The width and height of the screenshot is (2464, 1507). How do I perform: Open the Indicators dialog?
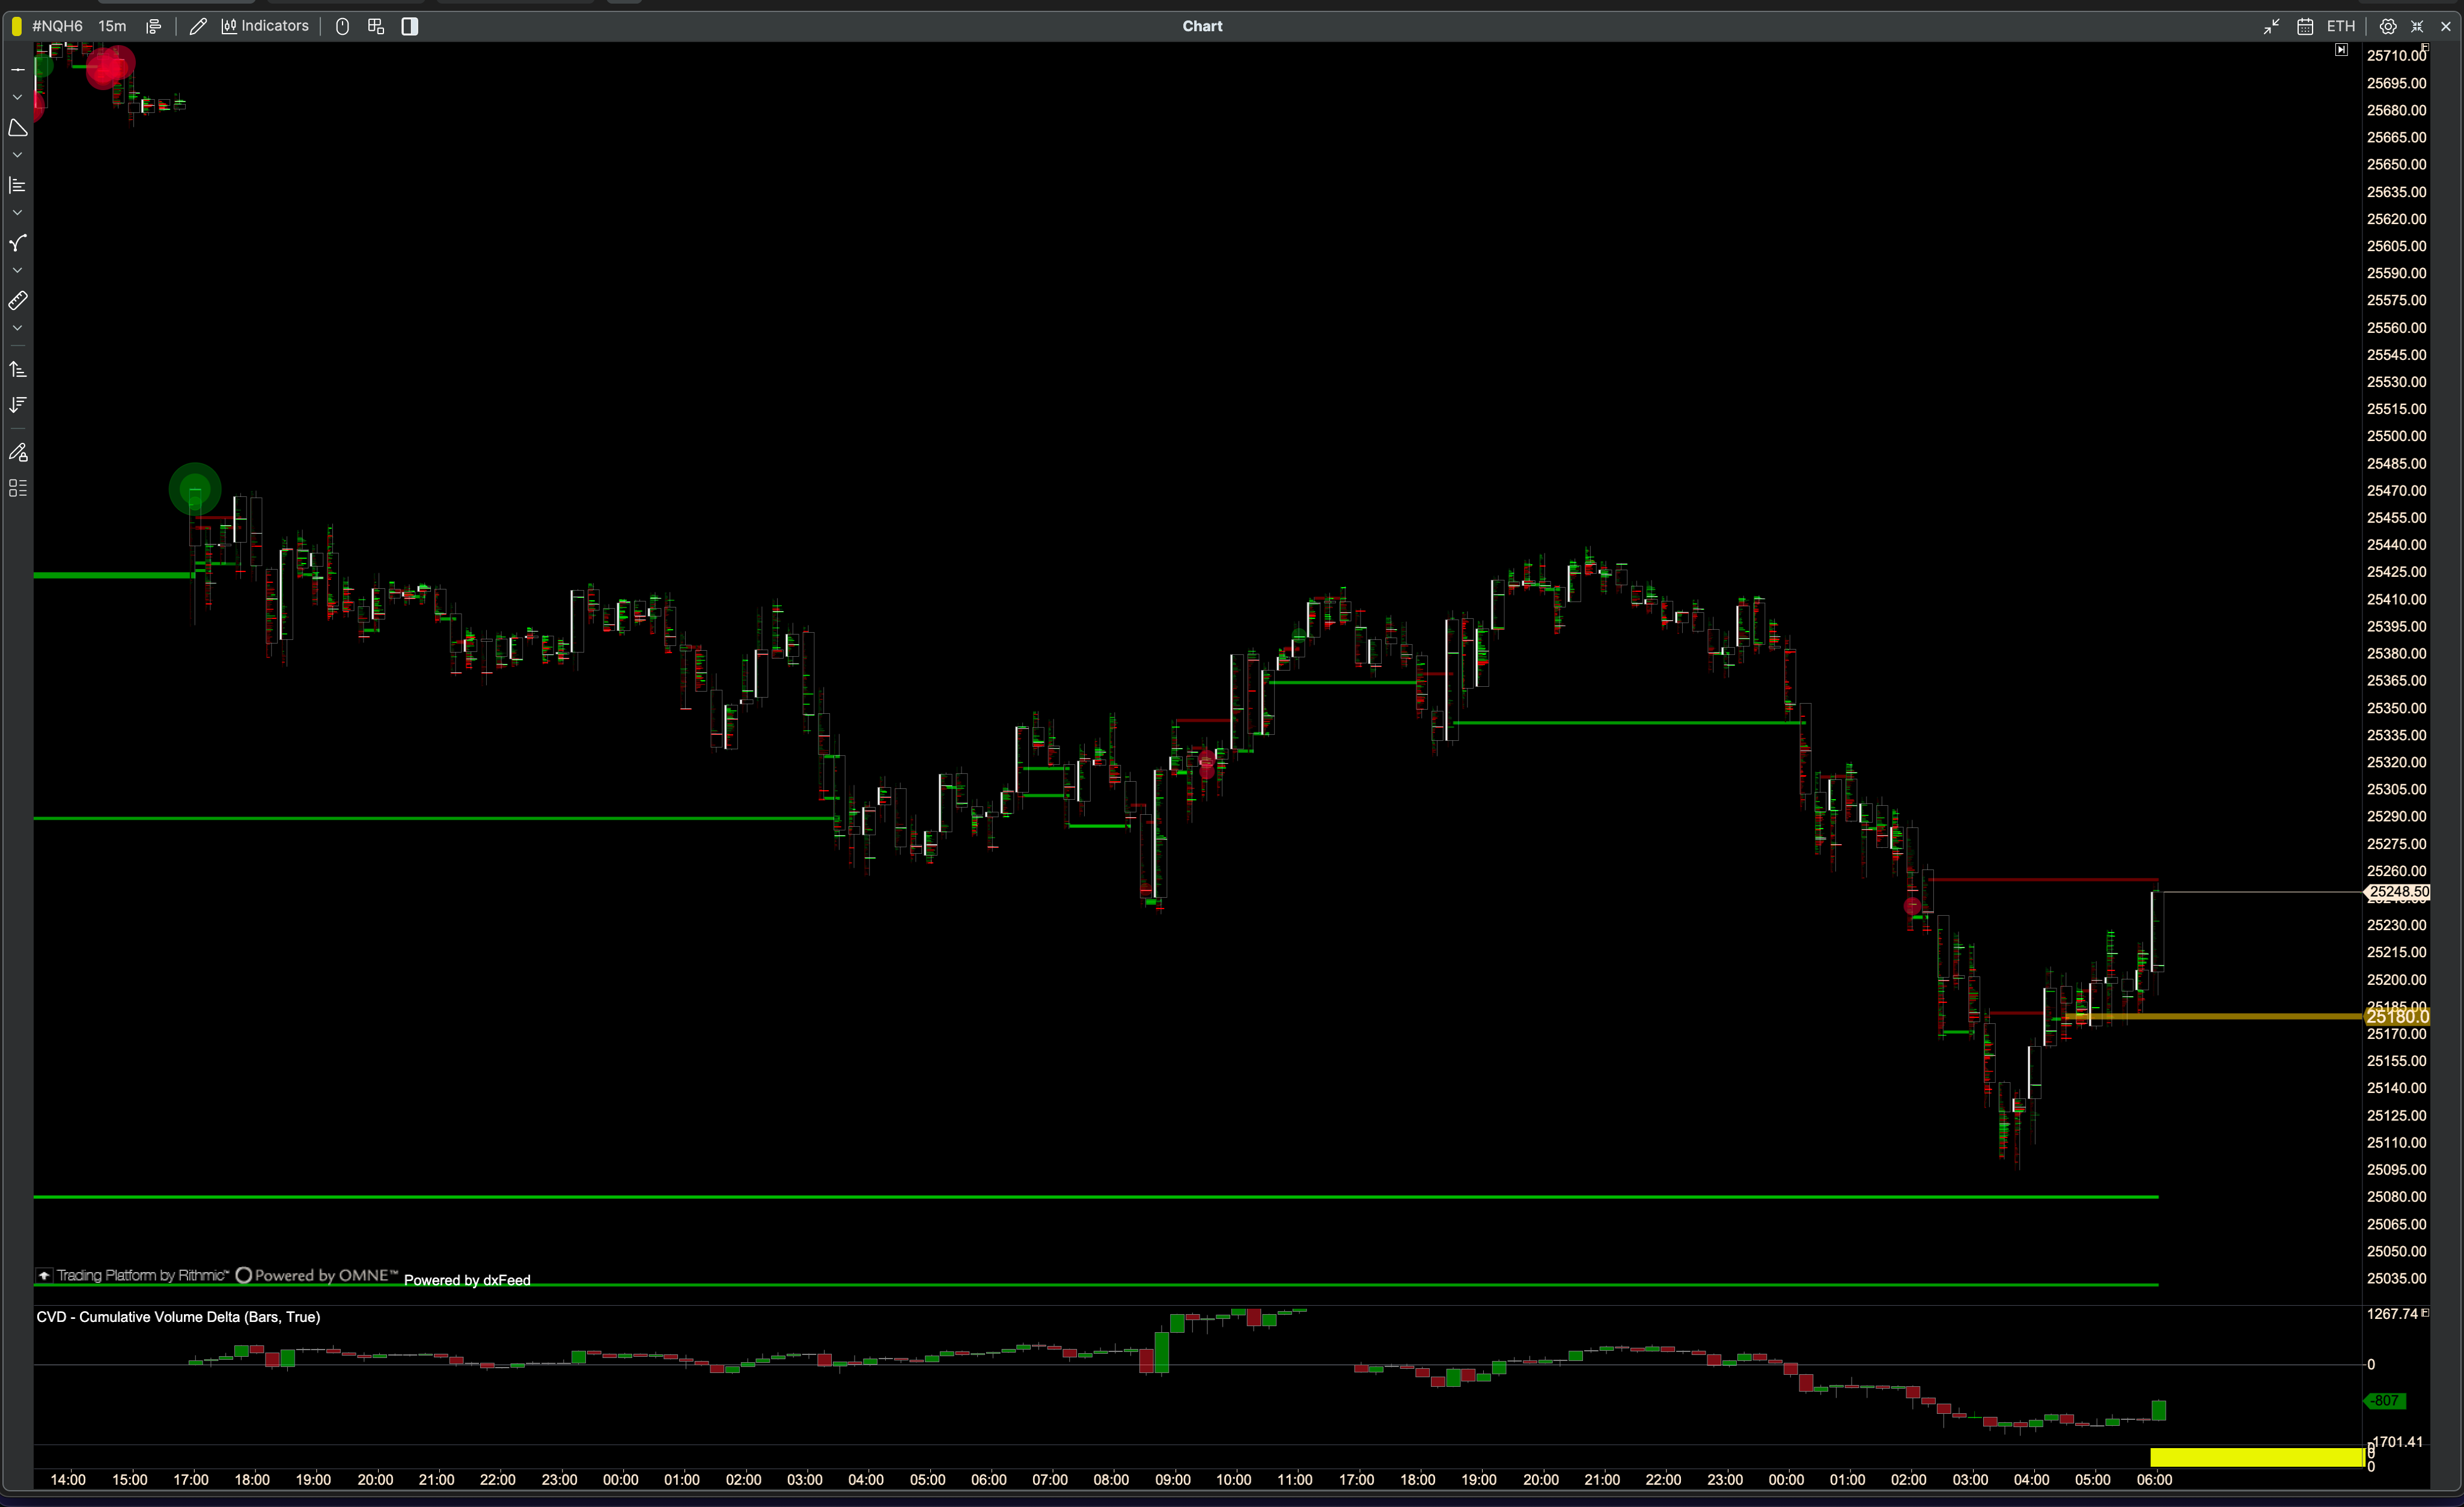[265, 26]
